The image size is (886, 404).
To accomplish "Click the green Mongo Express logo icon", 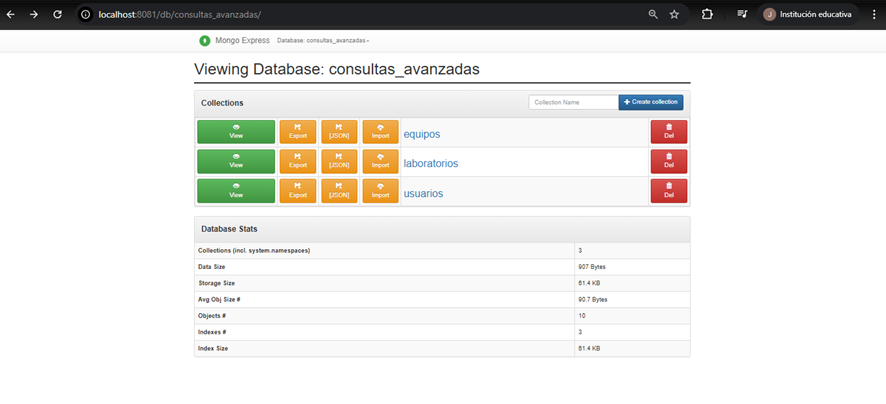I will 205,41.
